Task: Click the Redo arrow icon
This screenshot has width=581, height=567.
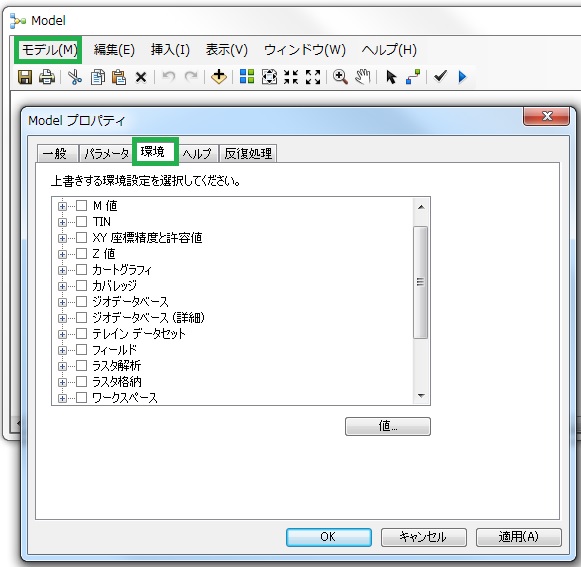Action: 191,77
